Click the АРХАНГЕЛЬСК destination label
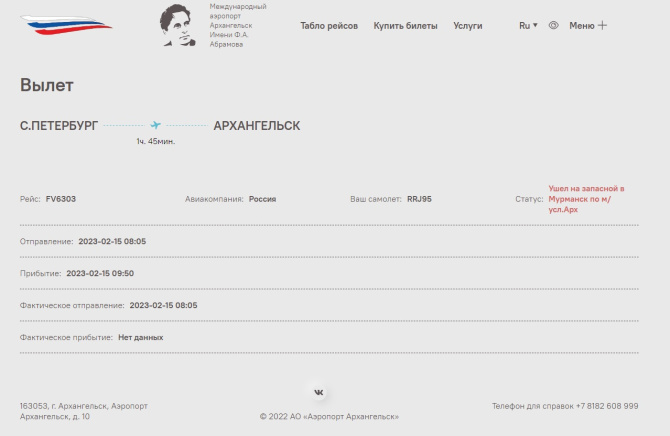The image size is (670, 436). click(x=256, y=126)
